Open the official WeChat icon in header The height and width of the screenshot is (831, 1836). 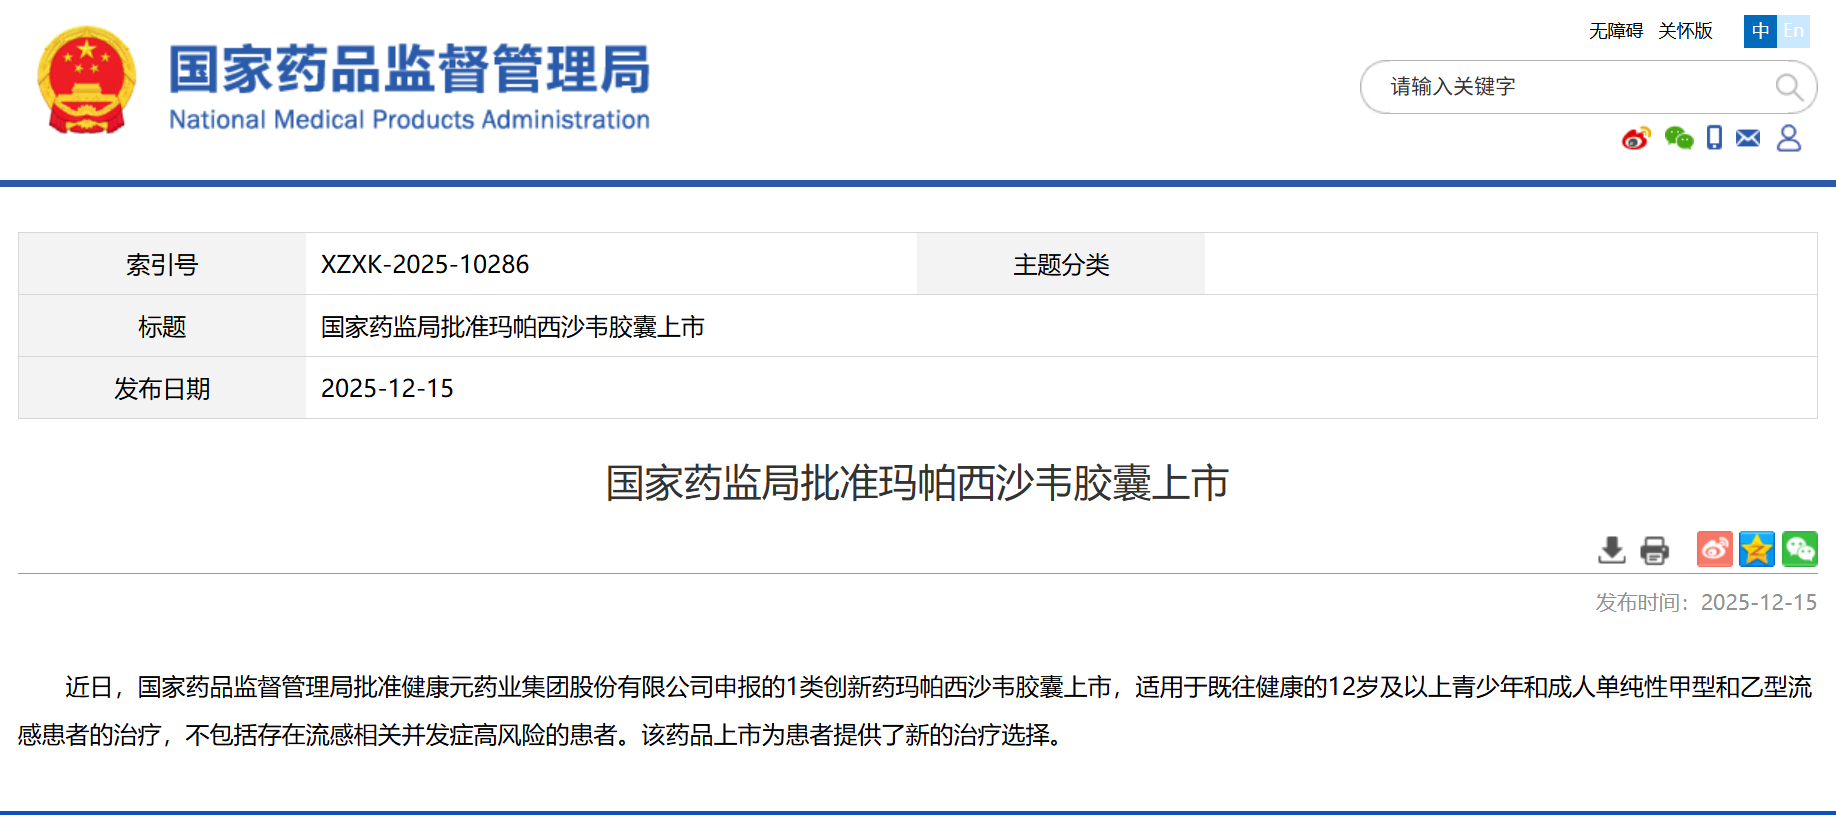pyautogui.click(x=1678, y=138)
